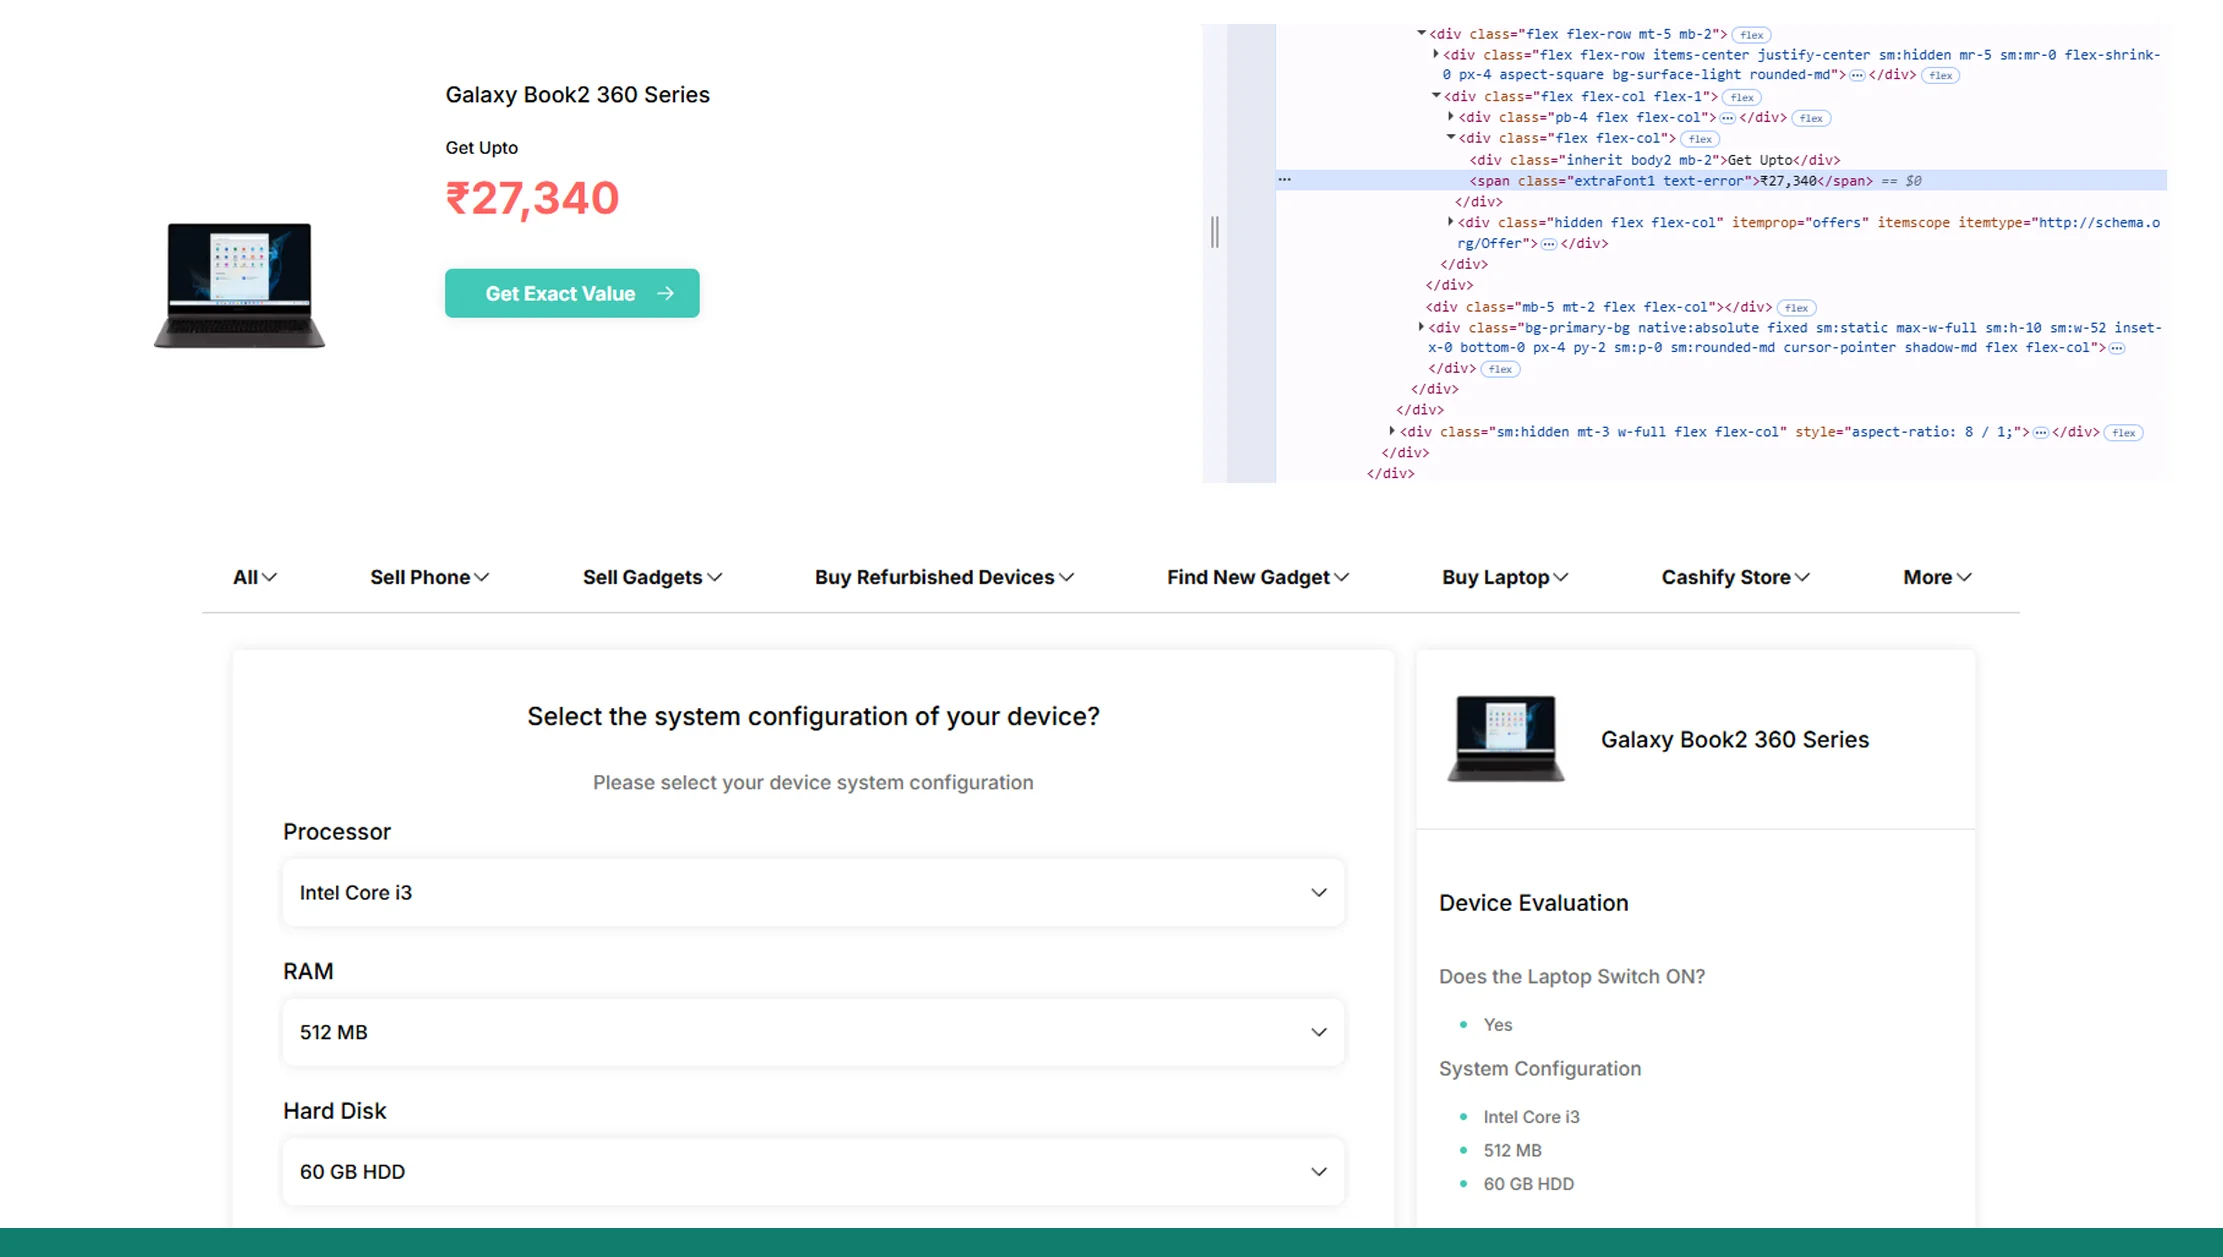
Task: Expand the sm:hidden mt-3 div node
Action: coord(1392,431)
